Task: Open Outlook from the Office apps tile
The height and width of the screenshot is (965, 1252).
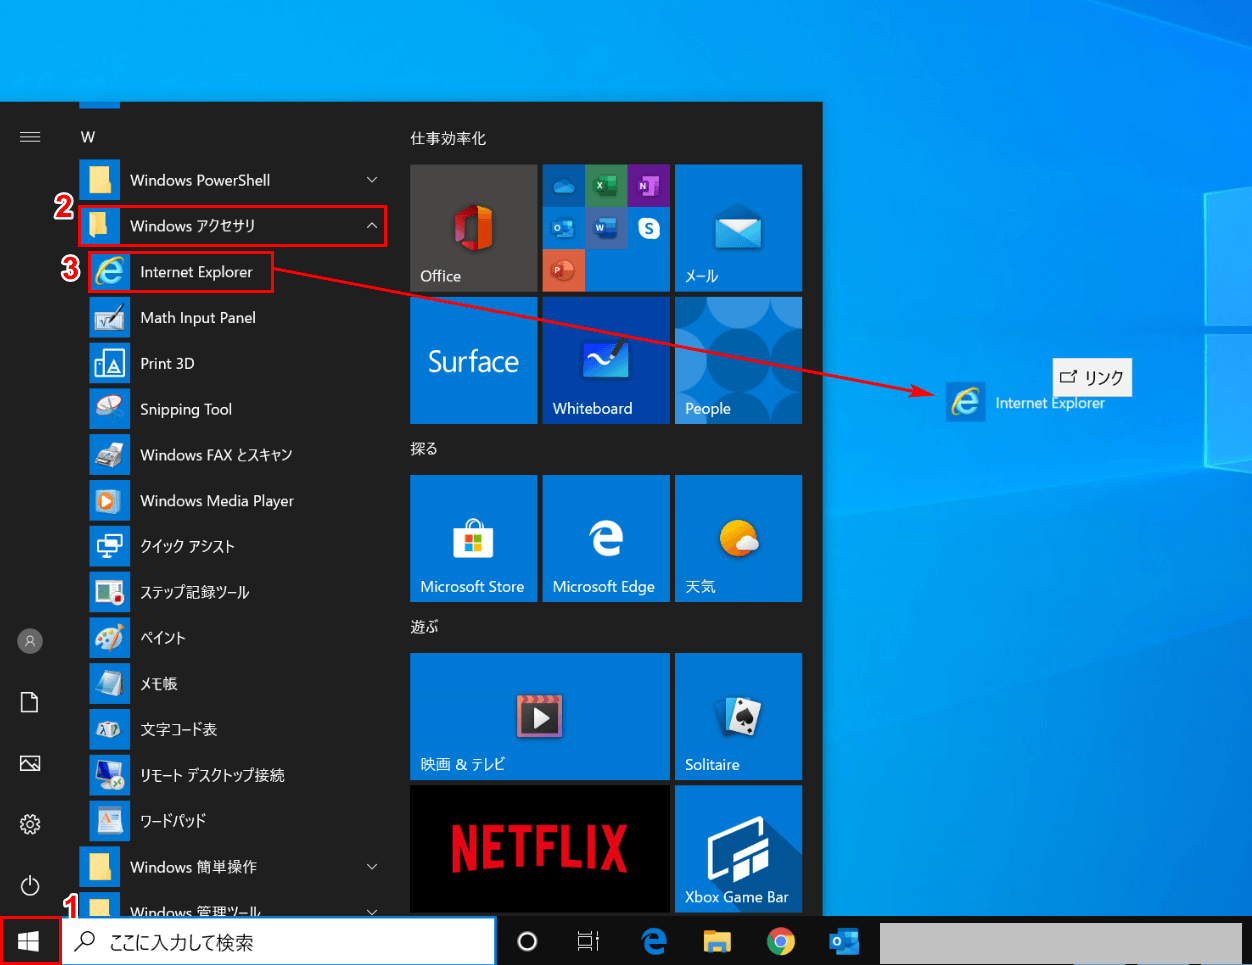Action: coord(563,228)
